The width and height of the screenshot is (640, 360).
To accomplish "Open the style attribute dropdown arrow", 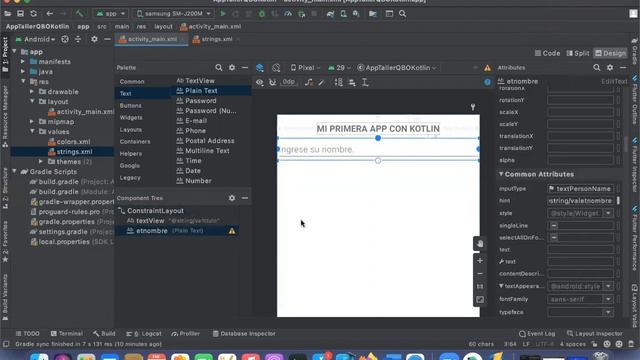I will (608, 213).
